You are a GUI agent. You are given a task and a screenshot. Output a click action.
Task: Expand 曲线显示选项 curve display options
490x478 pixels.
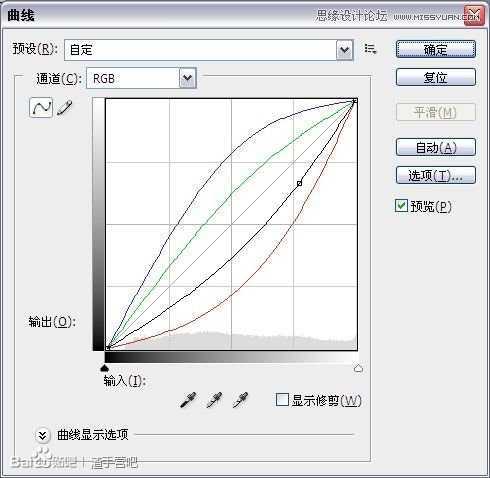42,435
